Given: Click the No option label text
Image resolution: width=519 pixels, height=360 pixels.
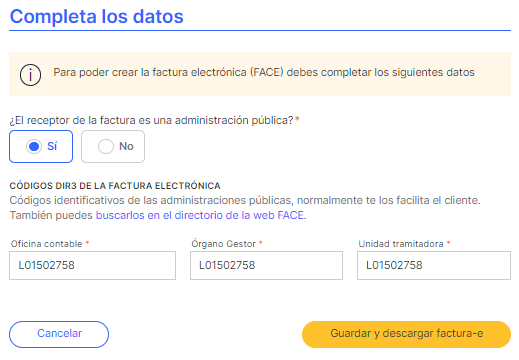Looking at the screenshot, I should tap(126, 146).
